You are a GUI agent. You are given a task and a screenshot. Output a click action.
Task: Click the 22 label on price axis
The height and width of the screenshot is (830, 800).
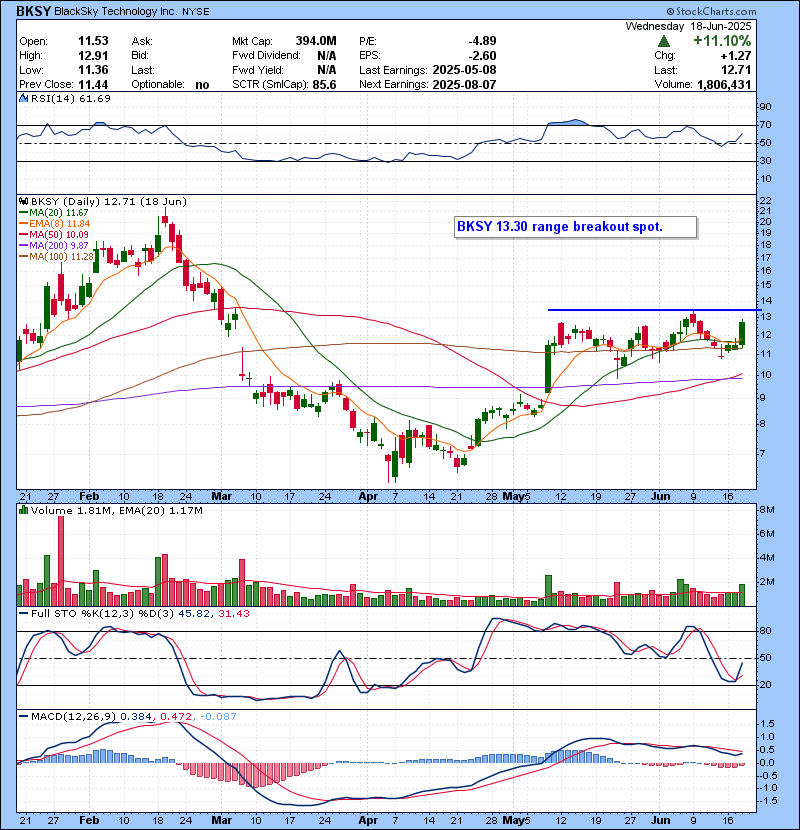coord(766,201)
